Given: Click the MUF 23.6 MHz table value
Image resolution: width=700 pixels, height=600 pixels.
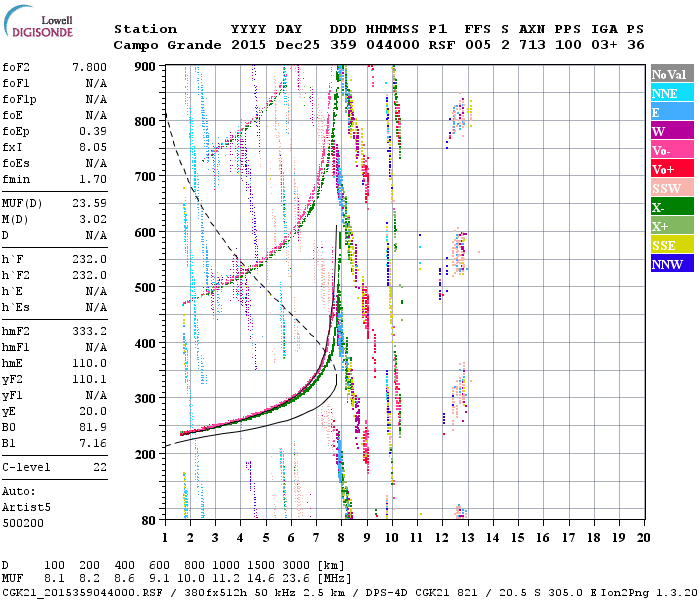Looking at the screenshot, I should [x=296, y=578].
